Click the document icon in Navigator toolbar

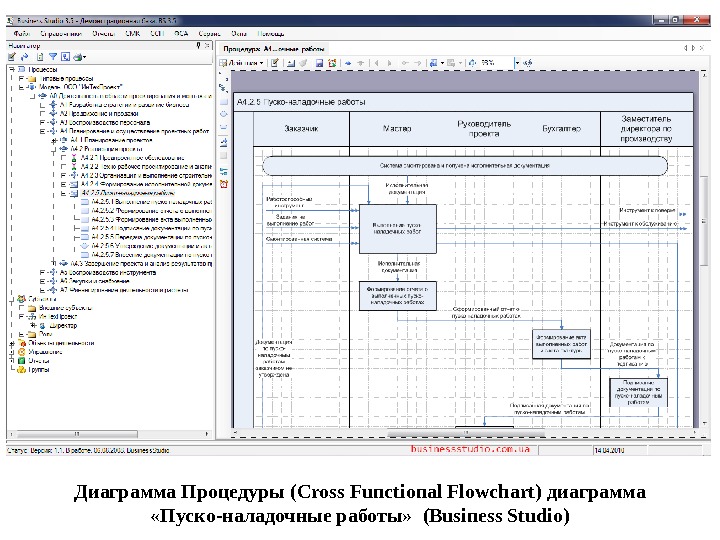pyautogui.click(x=40, y=57)
